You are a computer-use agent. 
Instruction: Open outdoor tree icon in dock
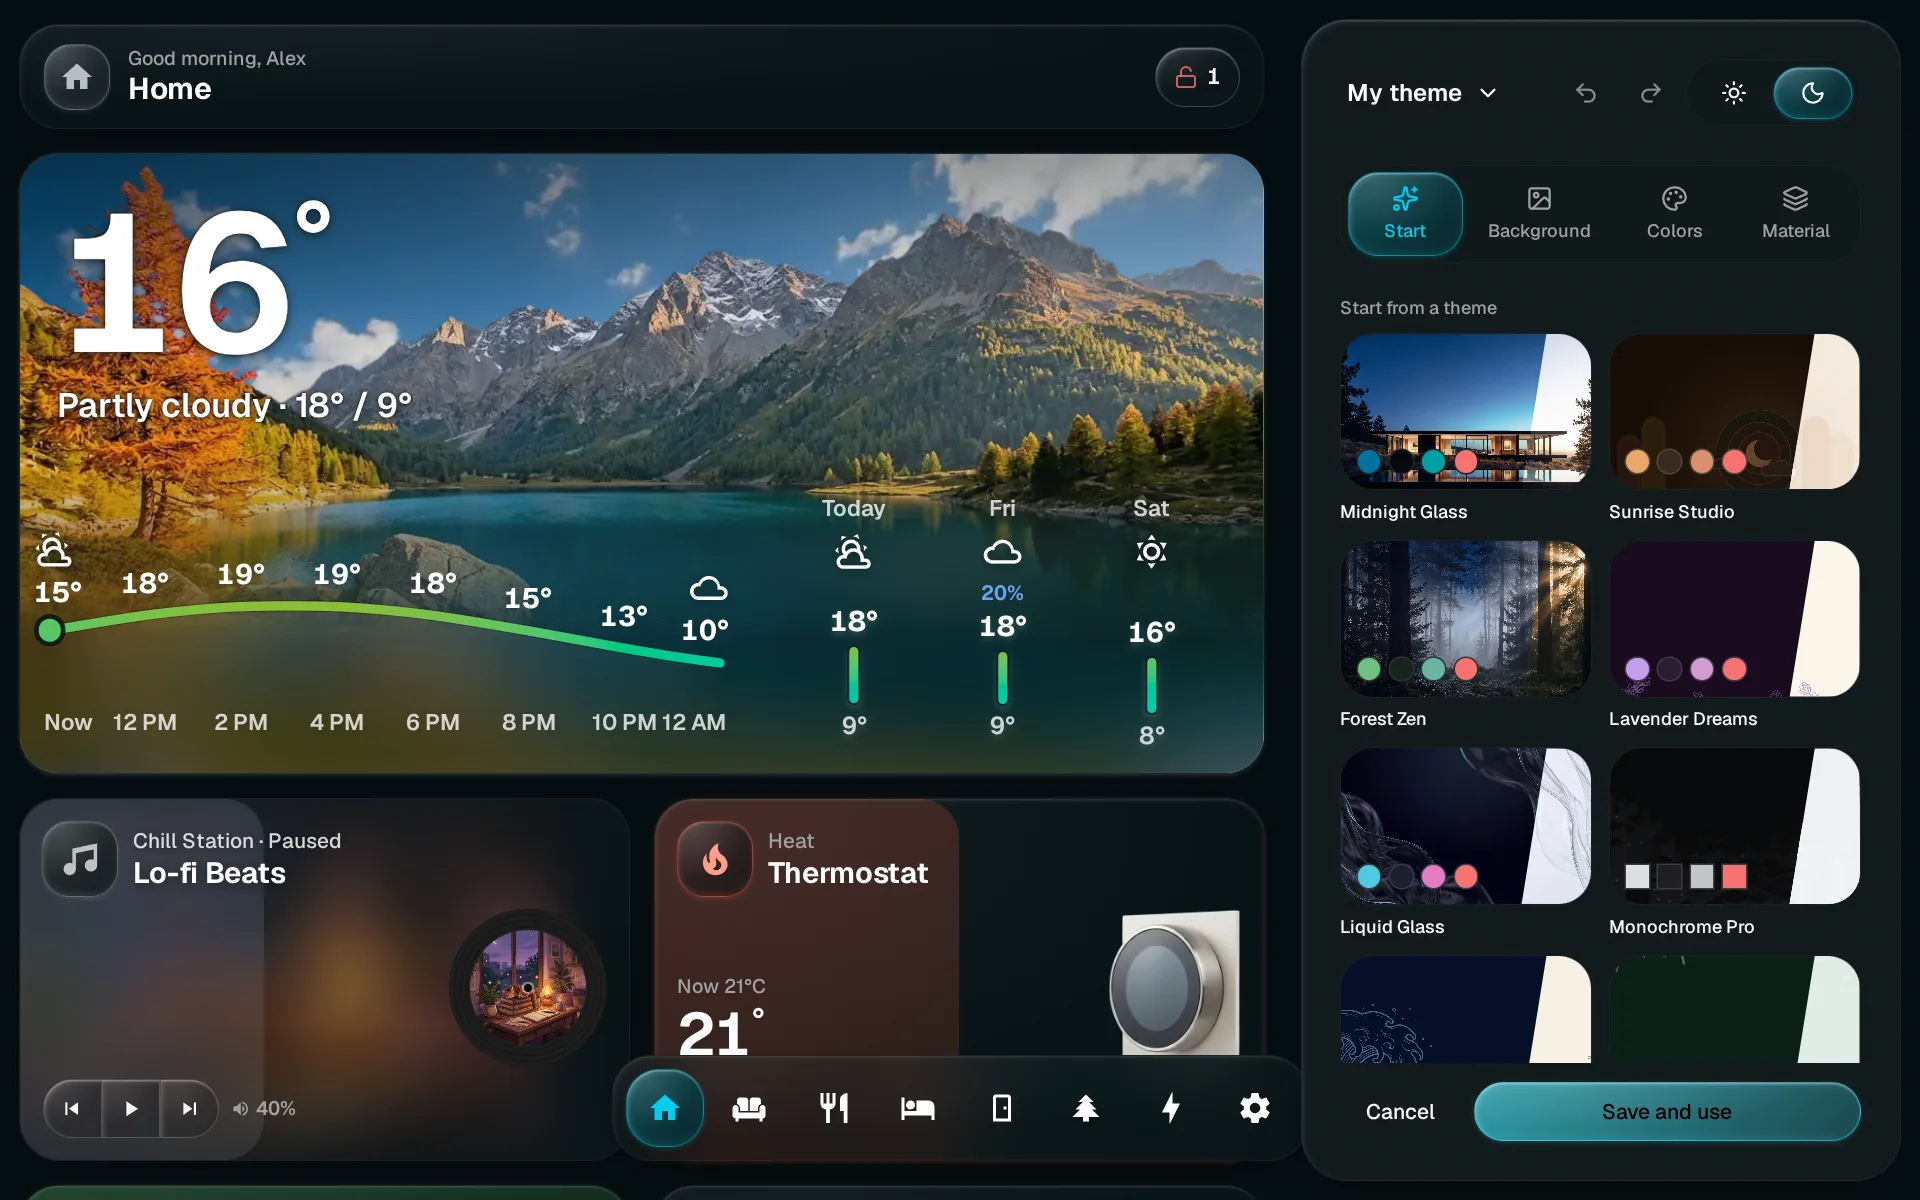pos(1086,1108)
